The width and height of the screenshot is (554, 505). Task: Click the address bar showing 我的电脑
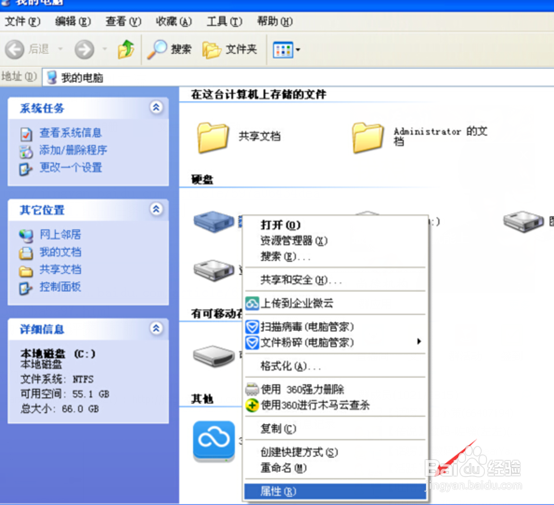(x=298, y=77)
